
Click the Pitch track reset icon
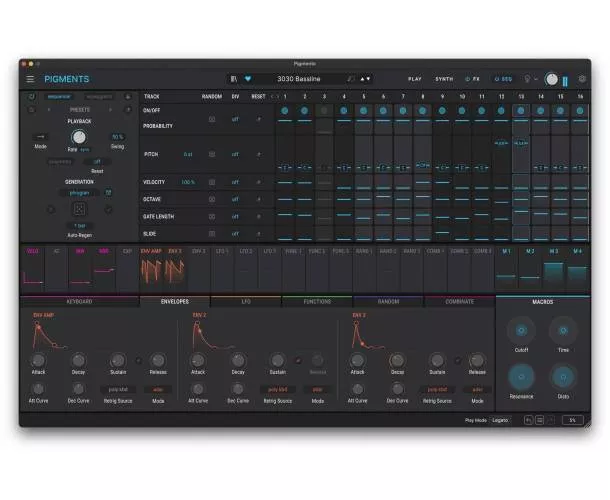[258, 154]
